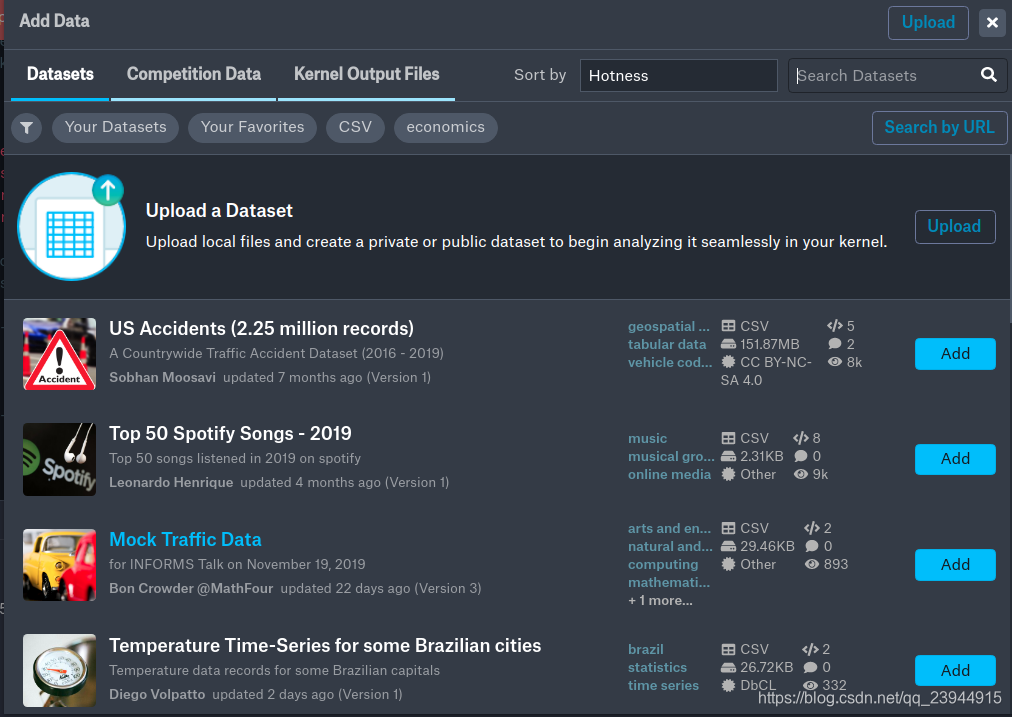Click the geospatial tag on US Accidents
The height and width of the screenshot is (717, 1012).
coord(669,327)
